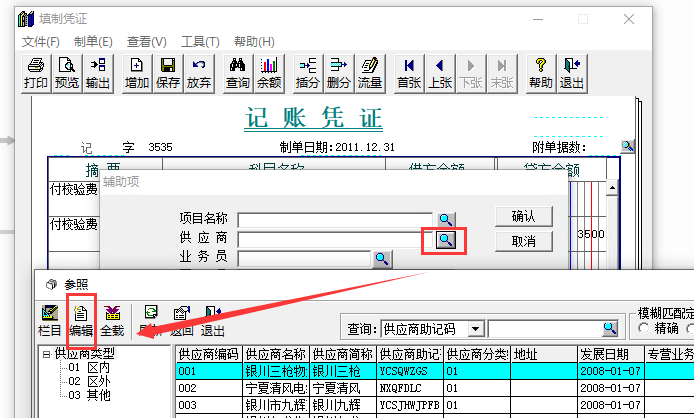Viewport: 694px width, 418px height.
Task: Click the 打印 print toolbar icon
Action: click(35, 72)
